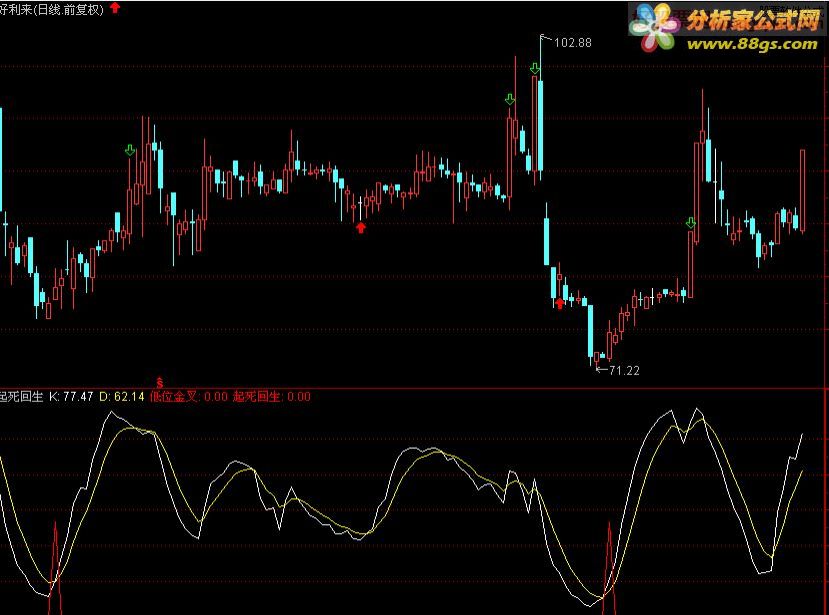Select the earliest green down arrow on the chart
This screenshot has height=615, width=829.
[130, 151]
